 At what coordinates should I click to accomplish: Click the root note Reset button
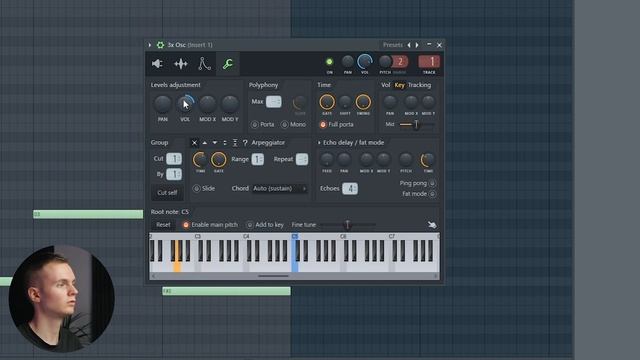[x=163, y=224]
